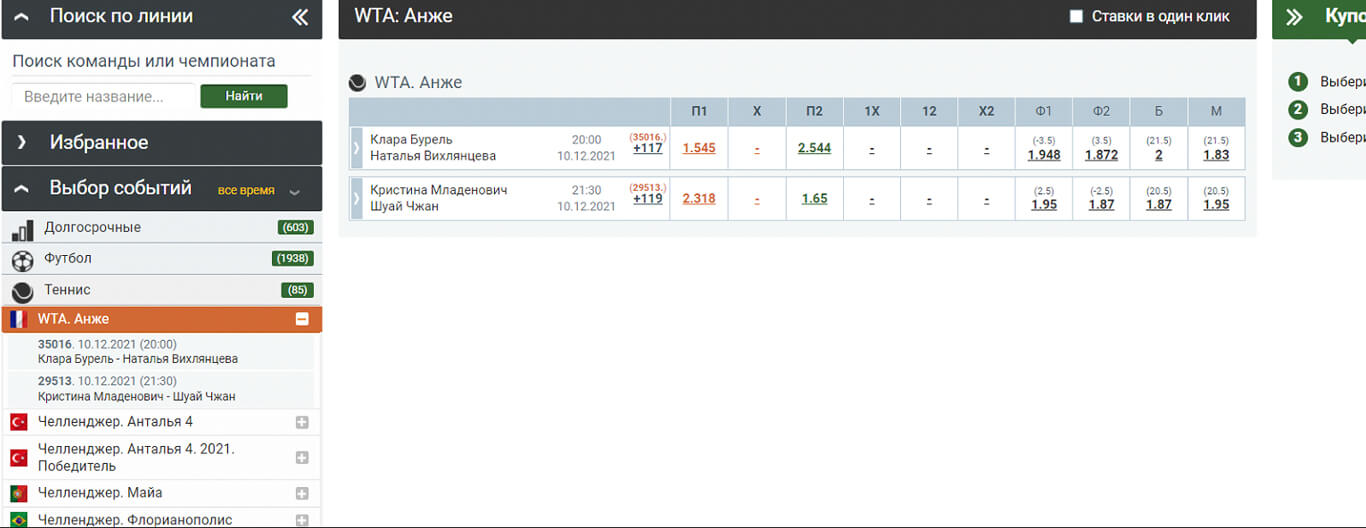Select total over (21.5) odds 2

(x=1159, y=155)
